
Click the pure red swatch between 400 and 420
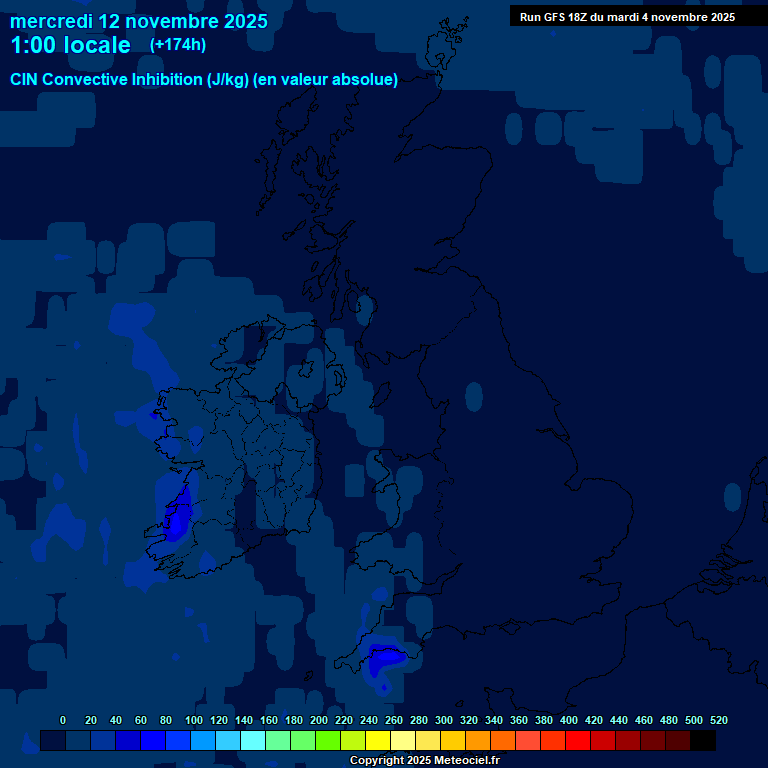click(x=577, y=740)
